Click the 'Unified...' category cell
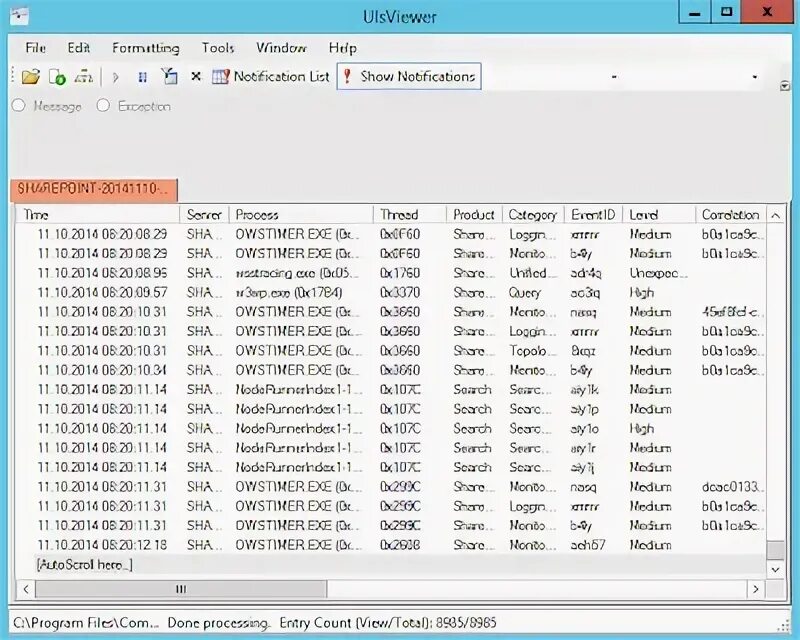800x640 pixels. click(x=531, y=273)
